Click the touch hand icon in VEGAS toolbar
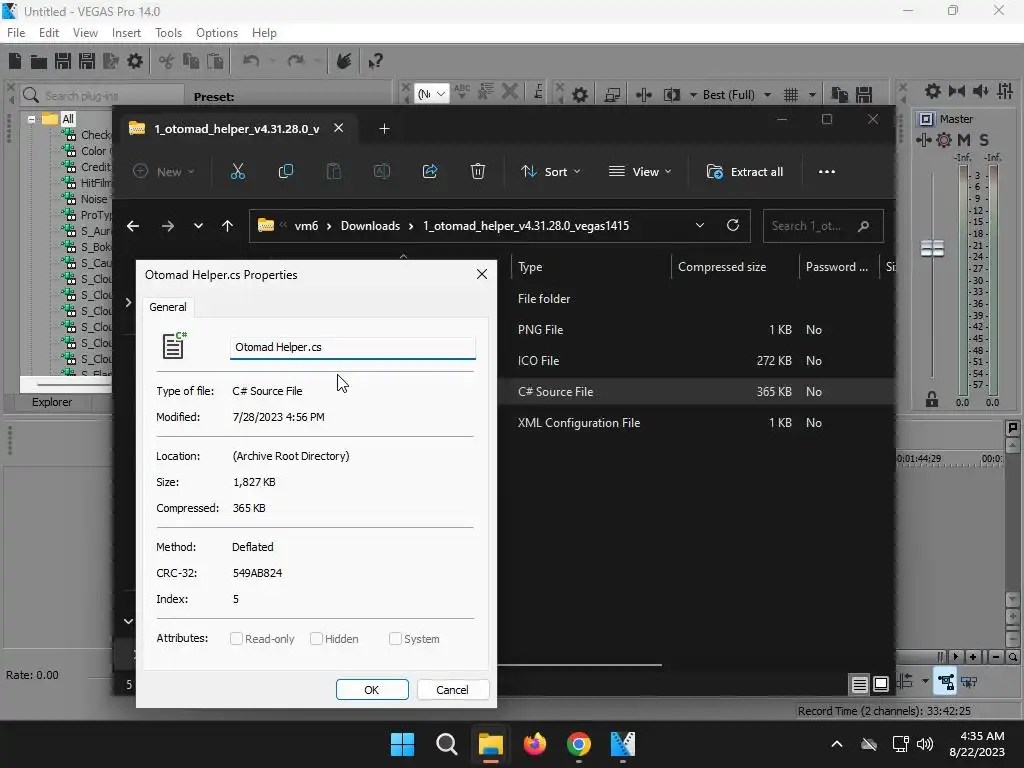The width and height of the screenshot is (1024, 768). click(344, 61)
